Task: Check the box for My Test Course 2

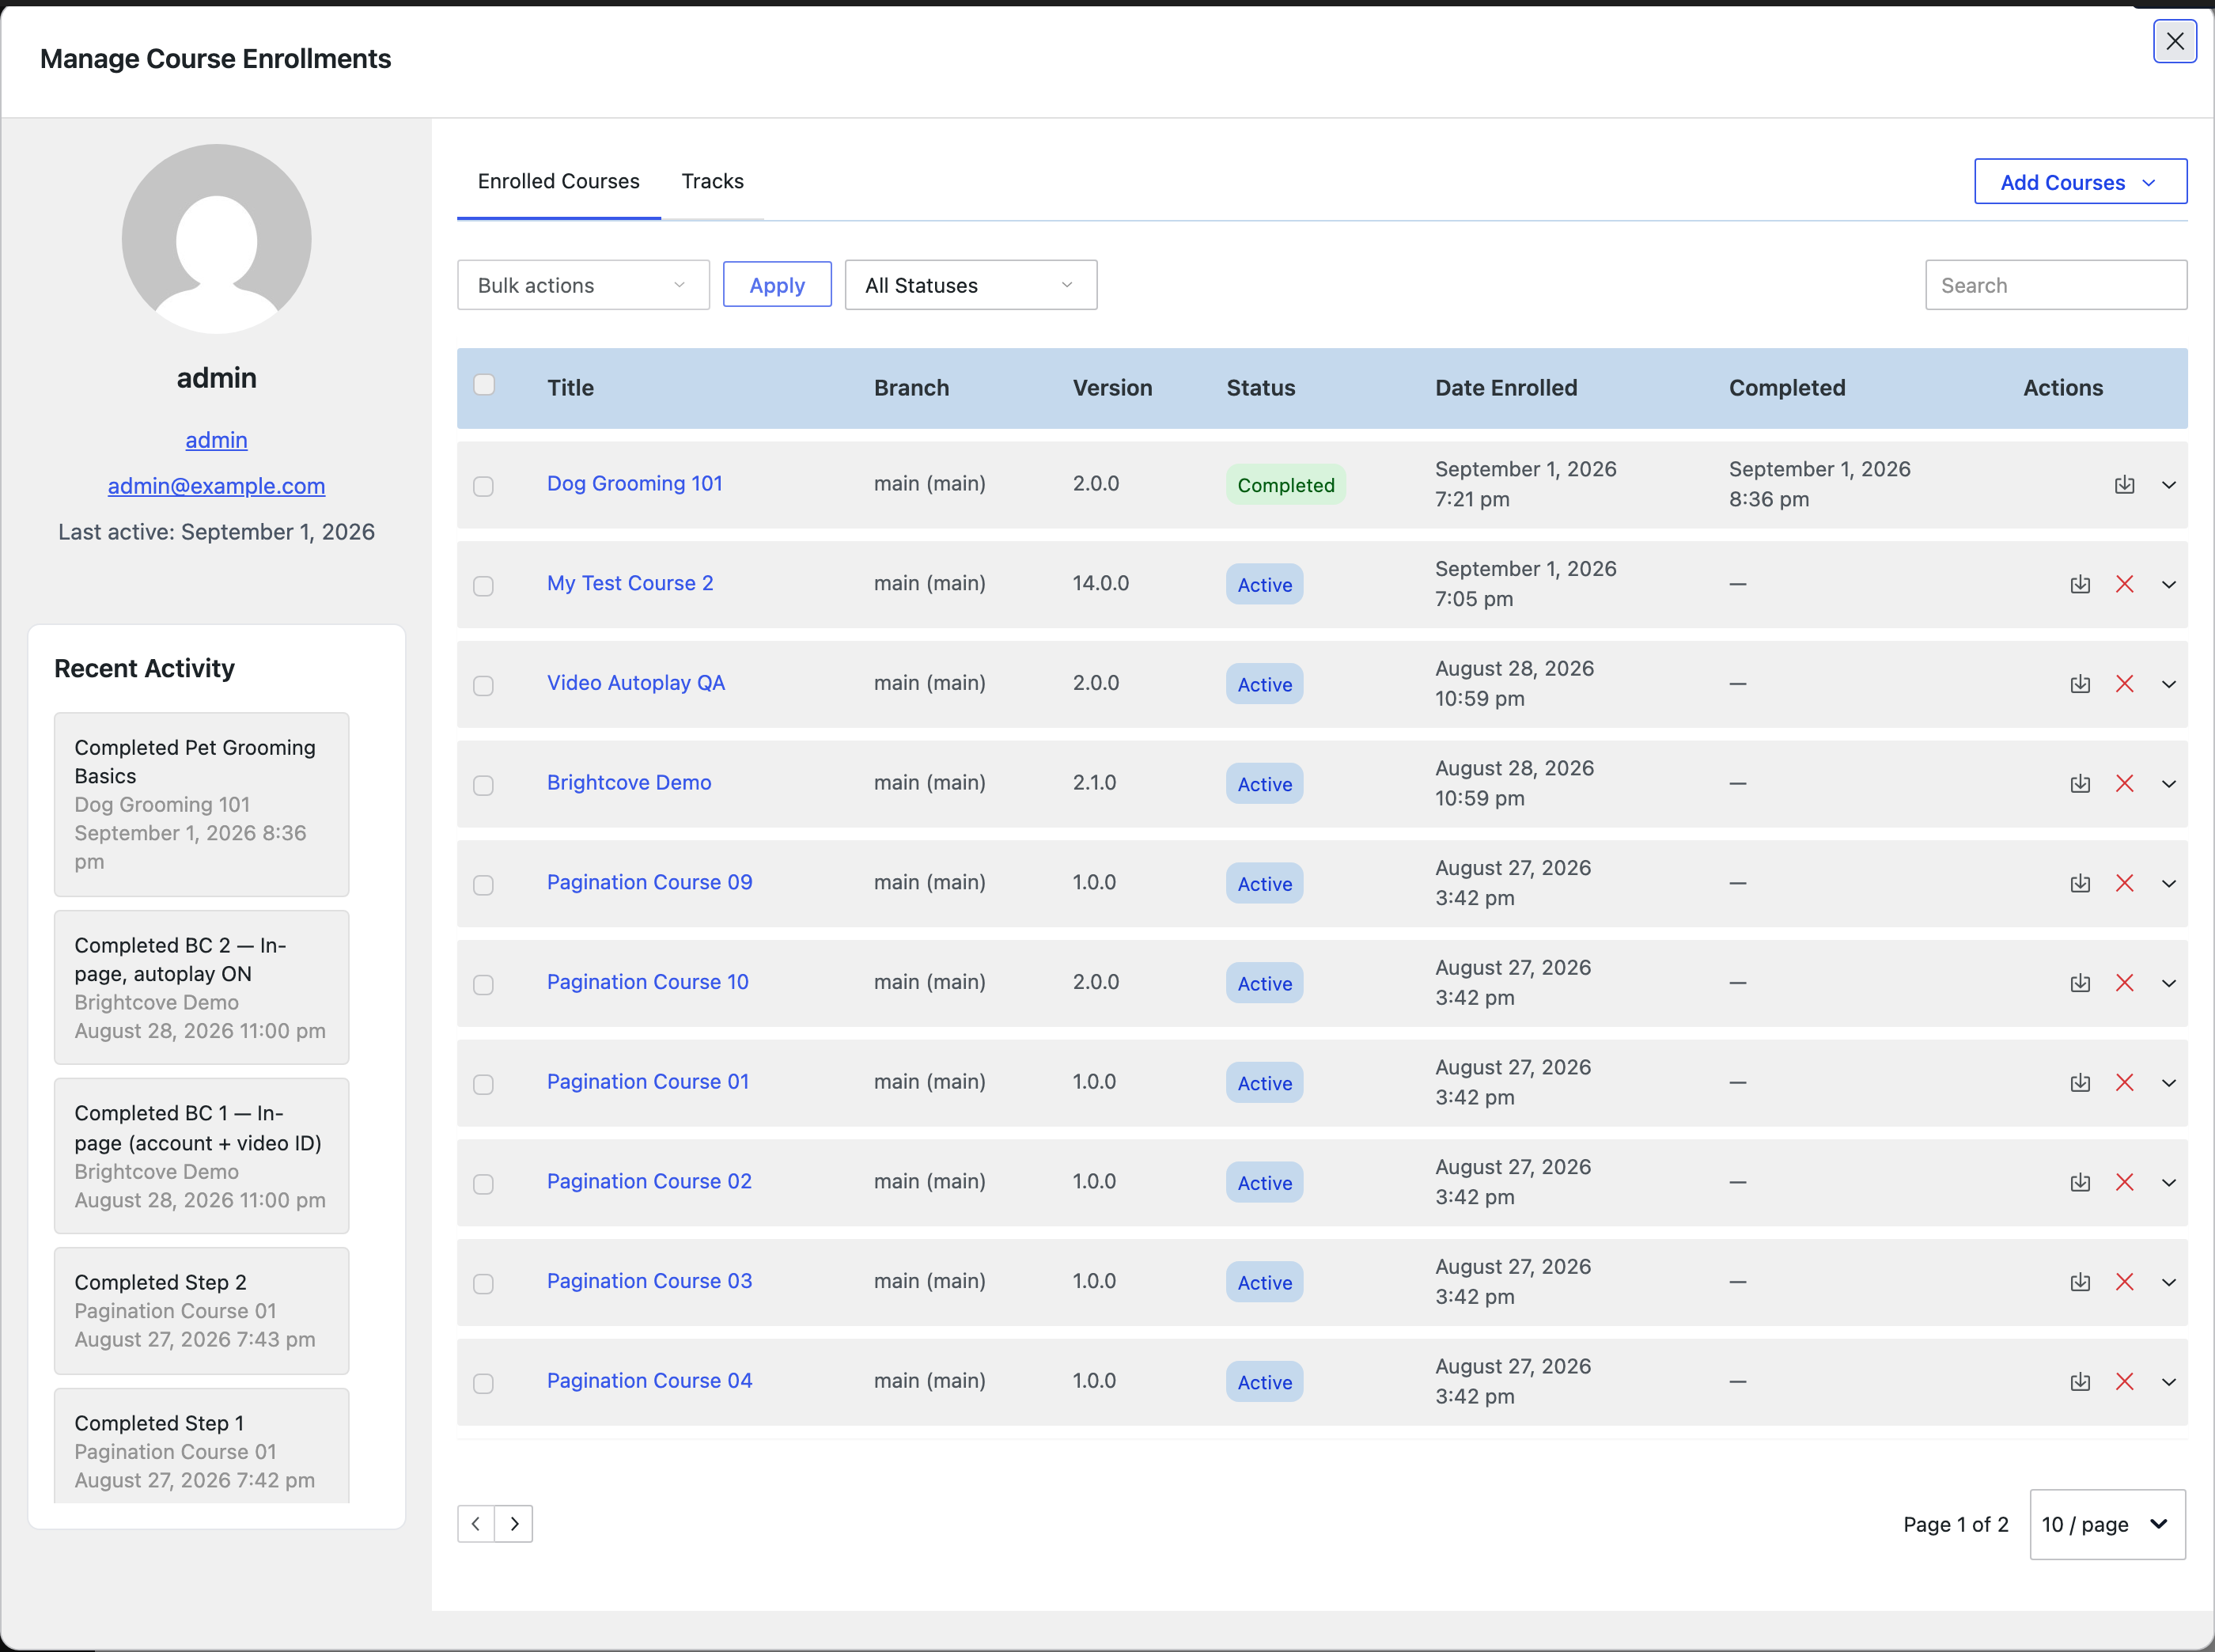Action: [x=484, y=586]
